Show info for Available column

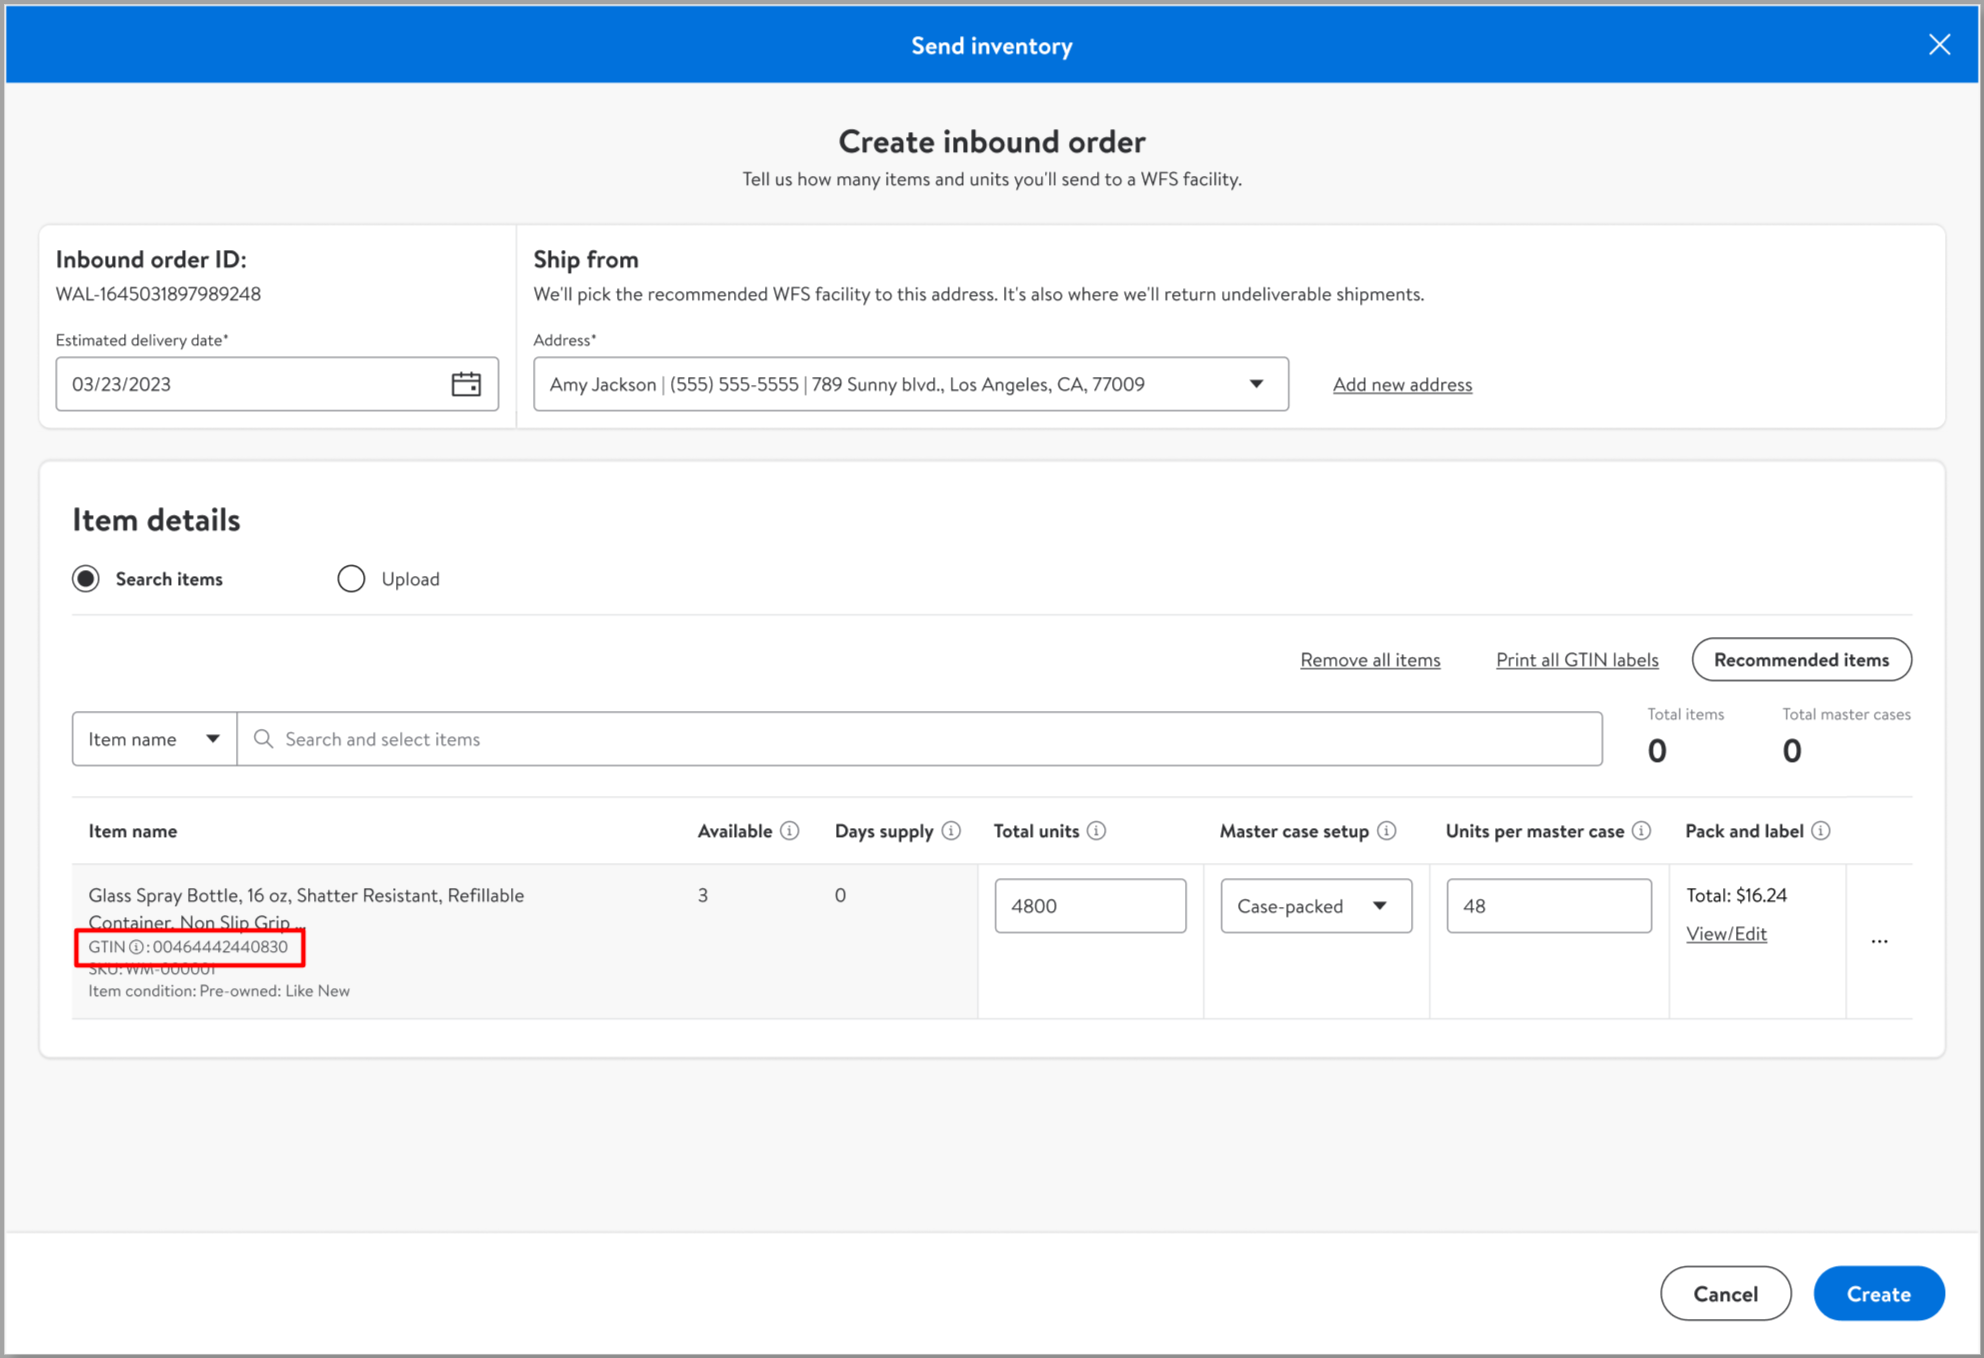tap(790, 831)
